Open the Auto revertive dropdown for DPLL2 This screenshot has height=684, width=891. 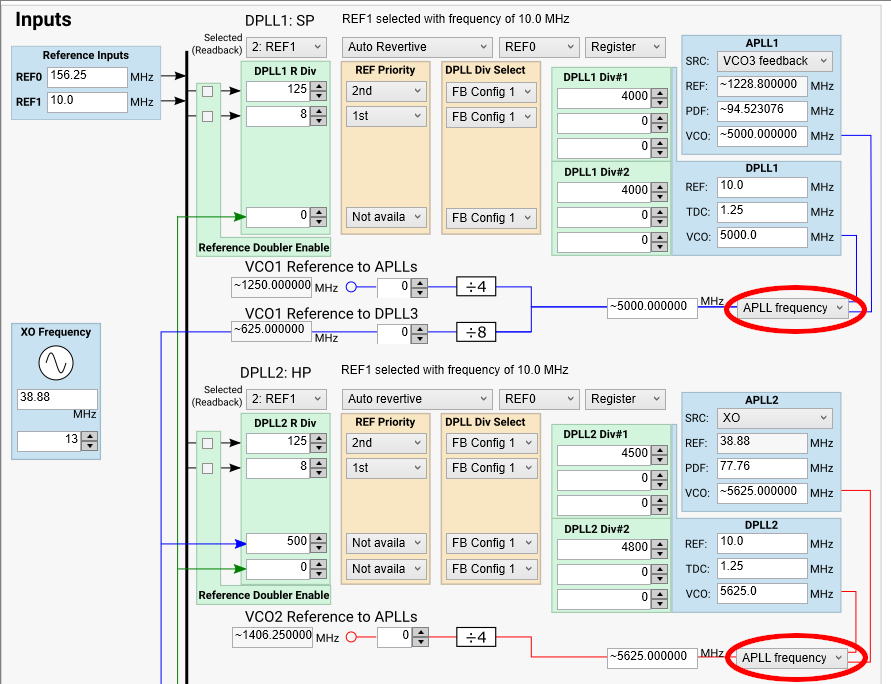point(417,398)
